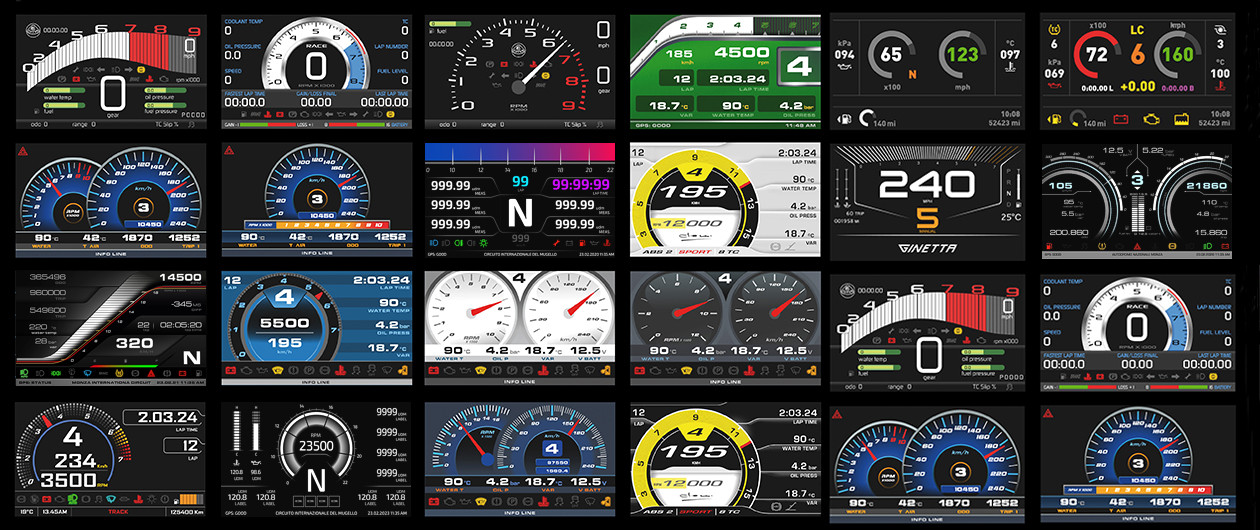Click the red TRACK mode label
Screen dimensions: 1260x530
118,511
